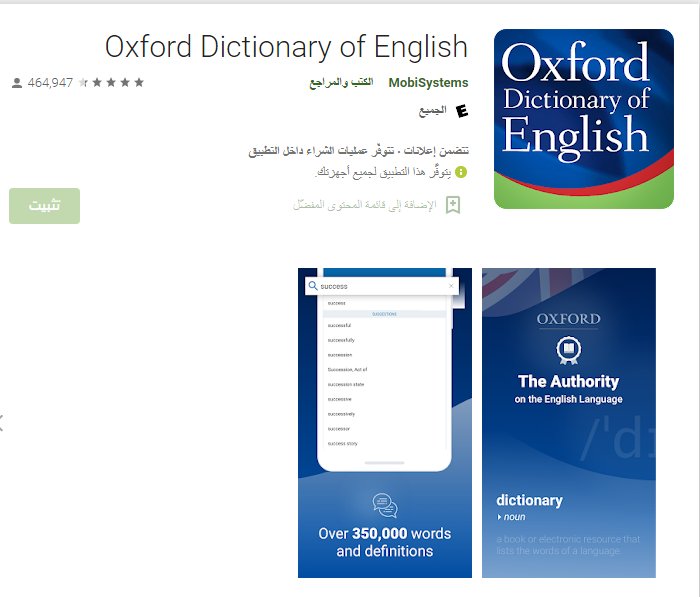Open the Books and Reference category link
The image size is (700, 597).
click(x=341, y=83)
